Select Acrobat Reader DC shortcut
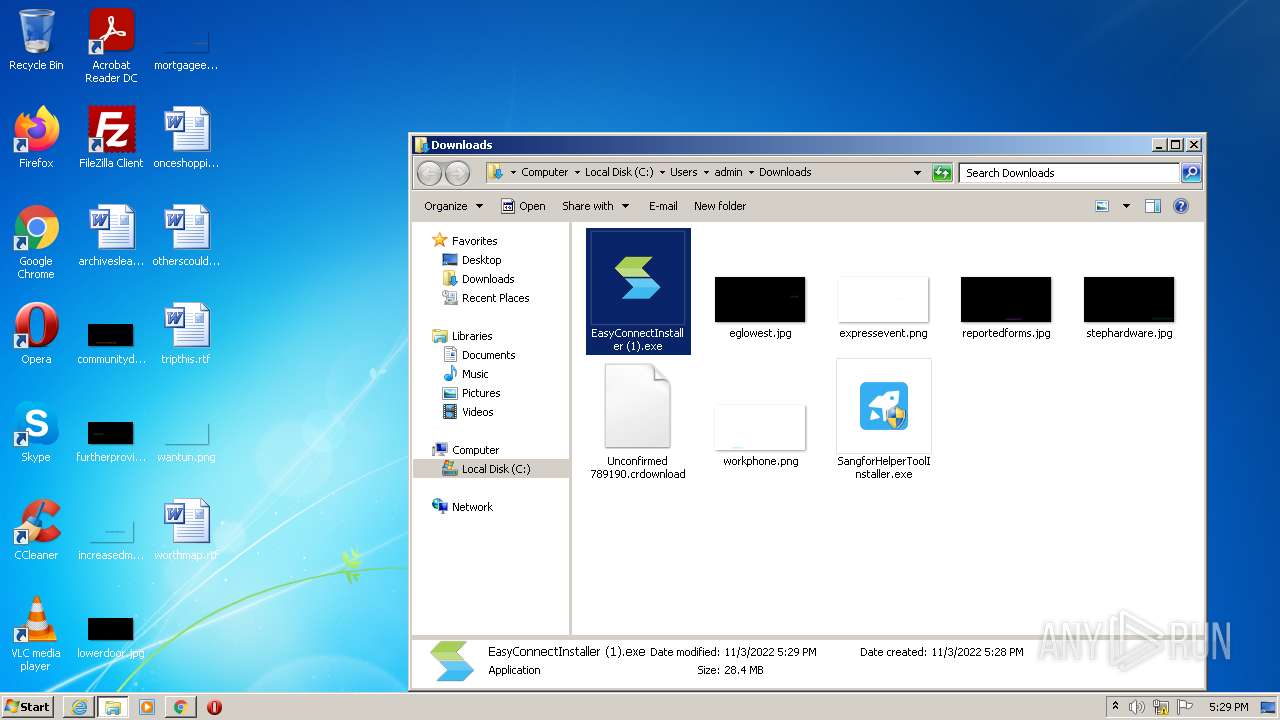Screen dimensions: 1280x720 pyautogui.click(x=111, y=46)
